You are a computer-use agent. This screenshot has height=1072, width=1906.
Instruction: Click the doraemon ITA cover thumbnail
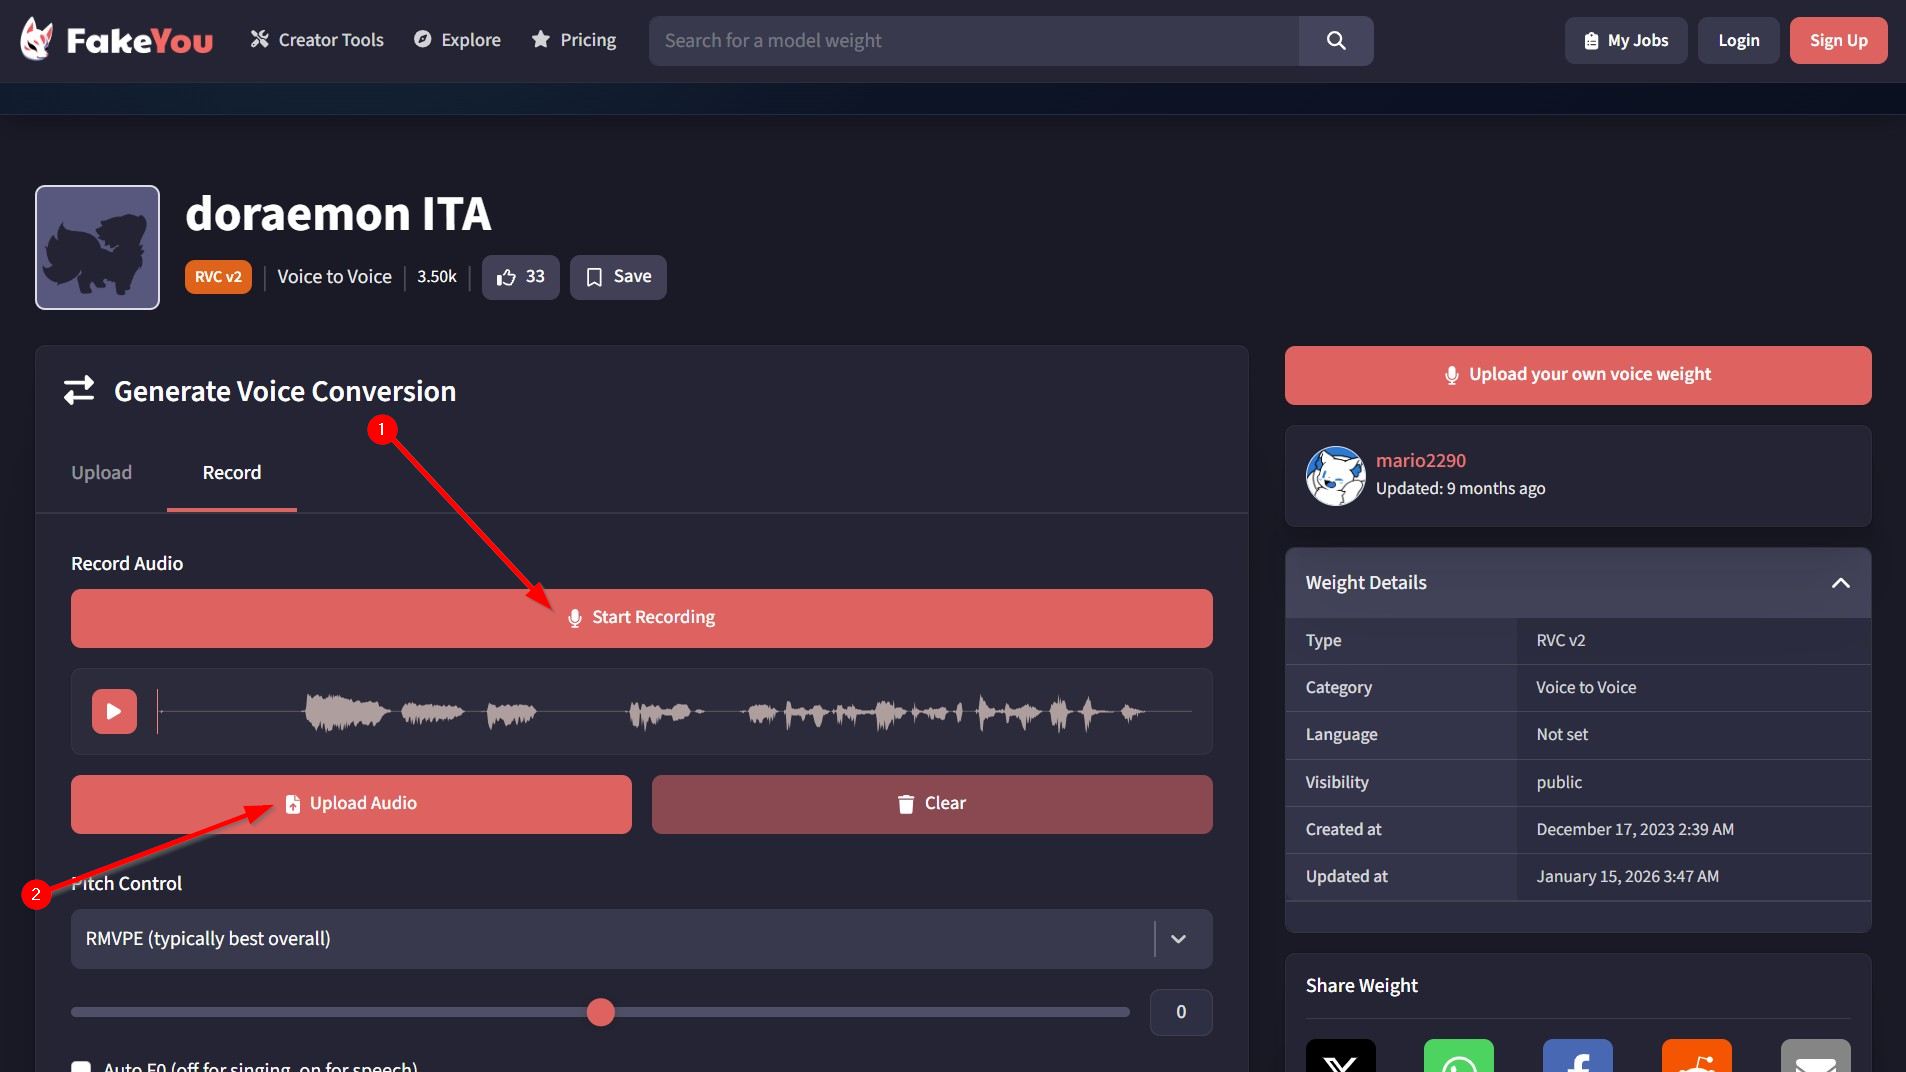point(98,248)
